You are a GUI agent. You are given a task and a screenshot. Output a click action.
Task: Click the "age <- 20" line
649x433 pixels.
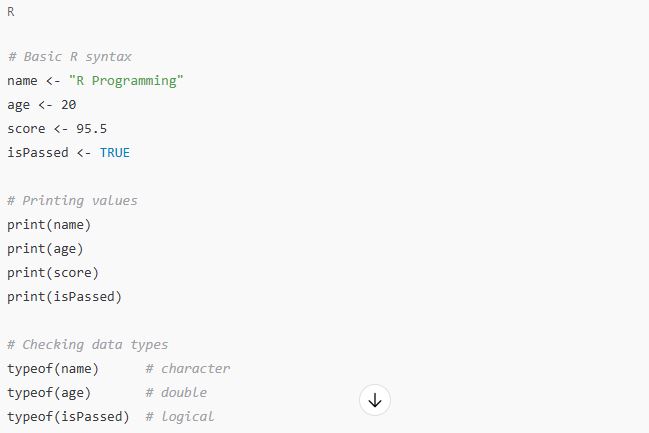pos(42,105)
